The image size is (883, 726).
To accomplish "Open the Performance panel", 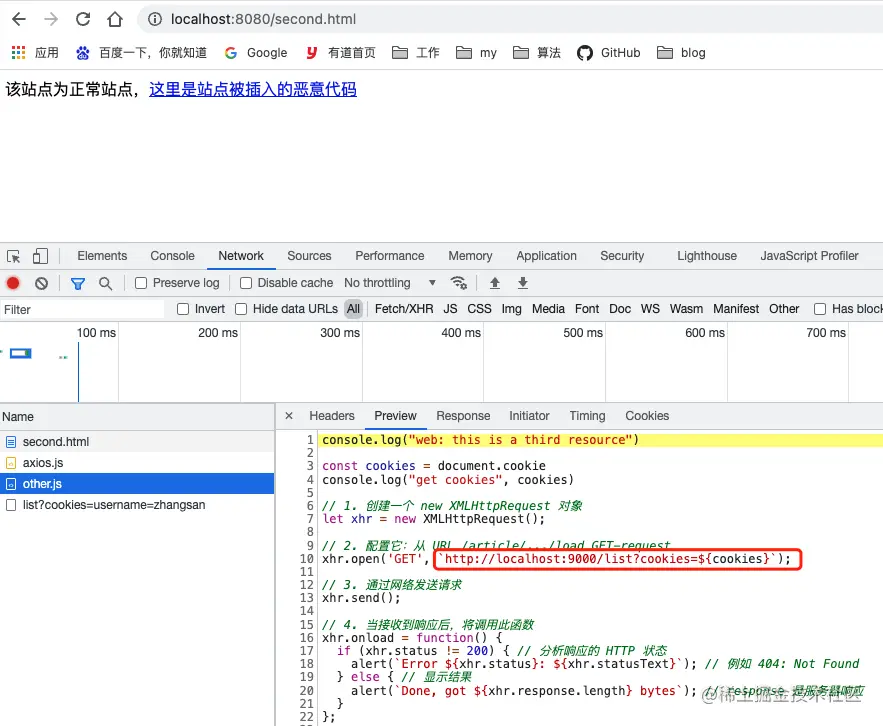I will click(x=390, y=256).
